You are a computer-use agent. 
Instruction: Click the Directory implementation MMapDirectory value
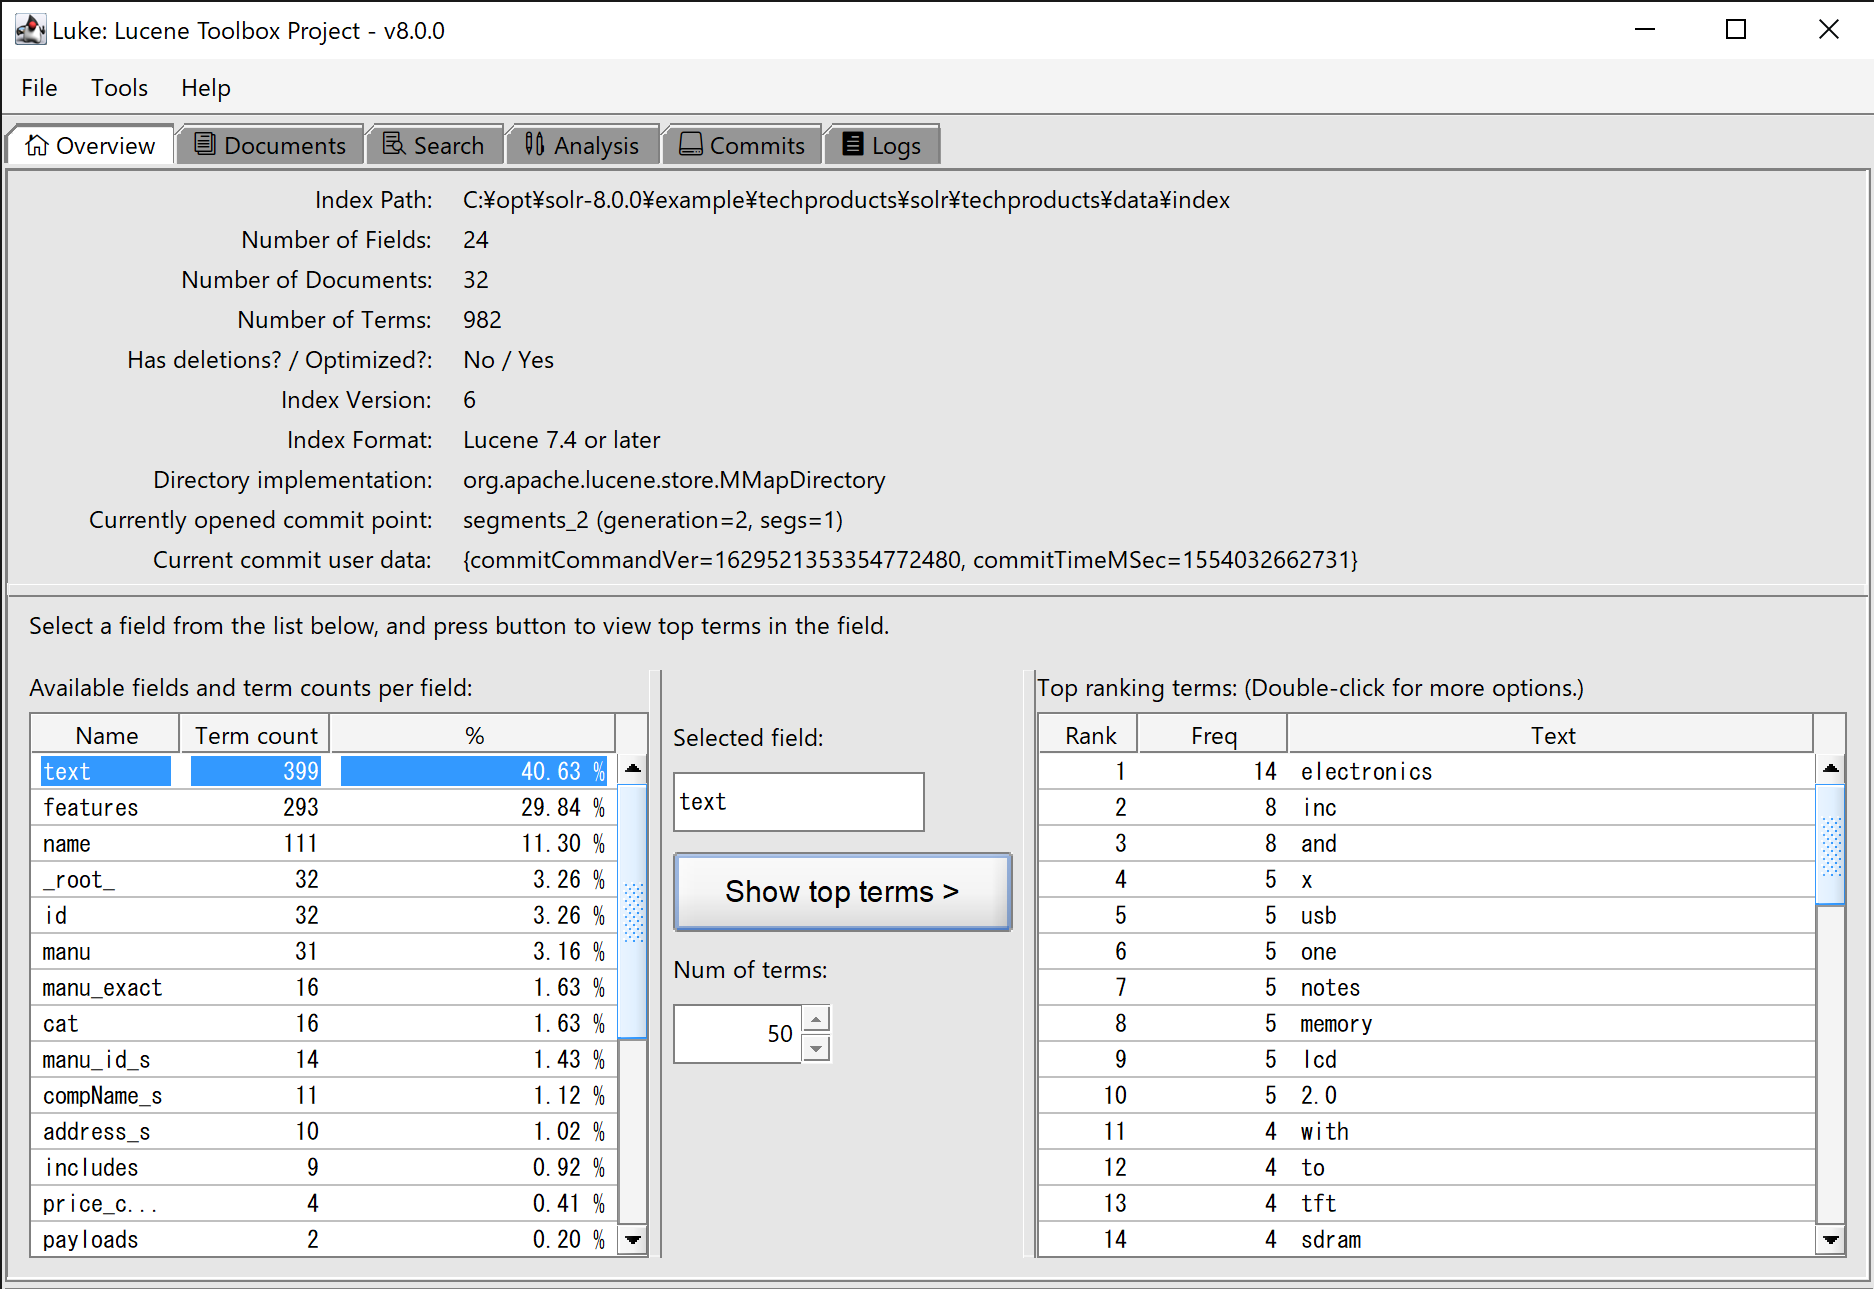674,480
